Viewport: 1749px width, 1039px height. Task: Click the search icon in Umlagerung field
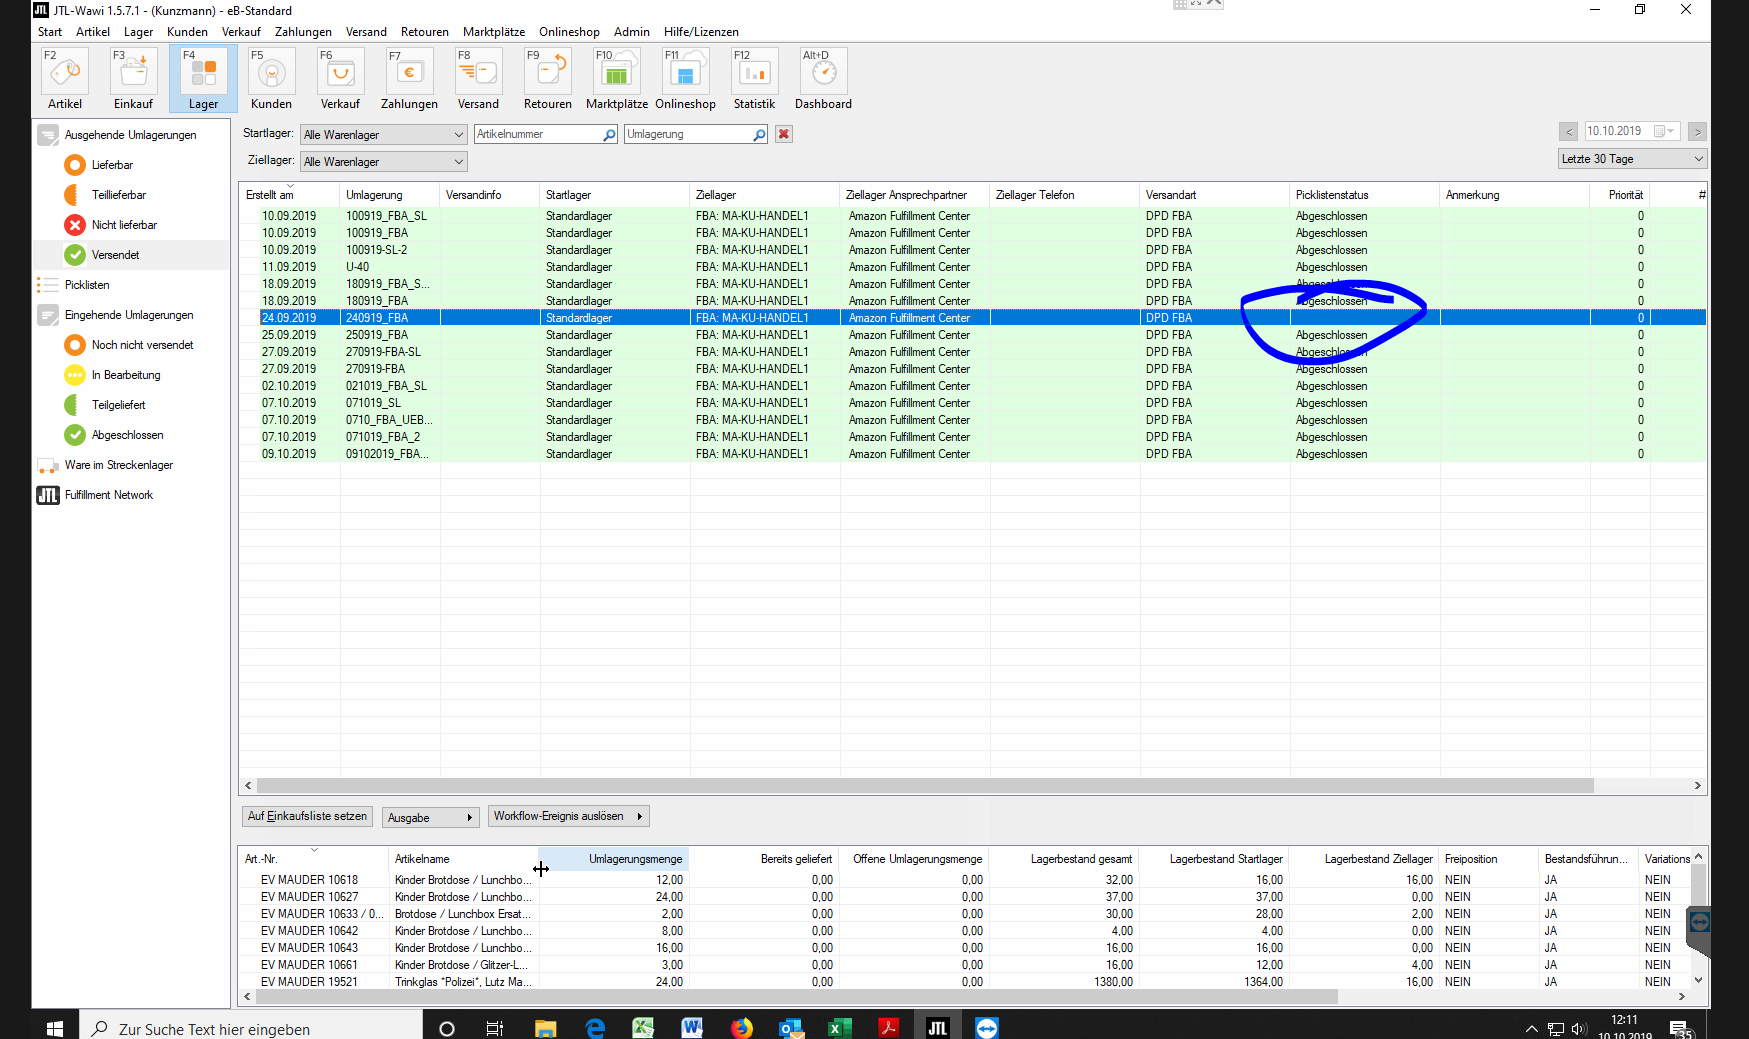[x=759, y=134]
